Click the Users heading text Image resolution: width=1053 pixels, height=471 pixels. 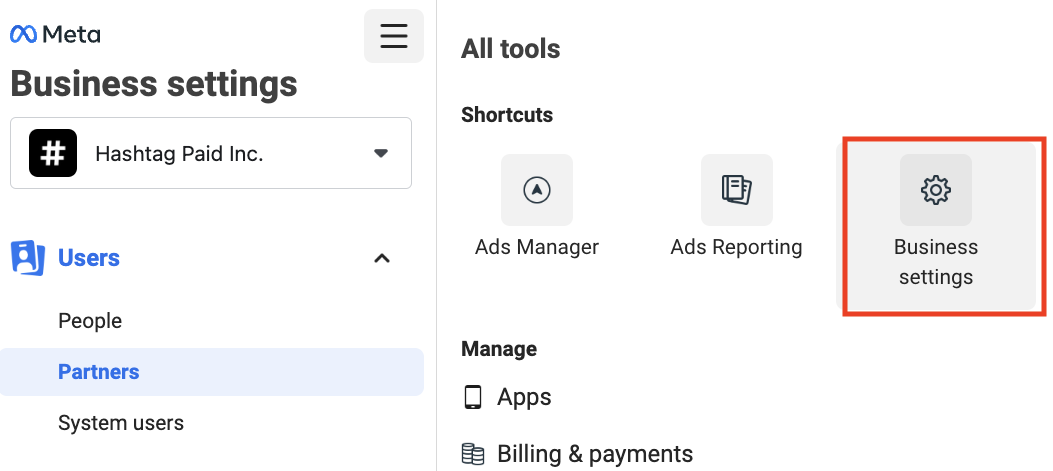point(89,258)
